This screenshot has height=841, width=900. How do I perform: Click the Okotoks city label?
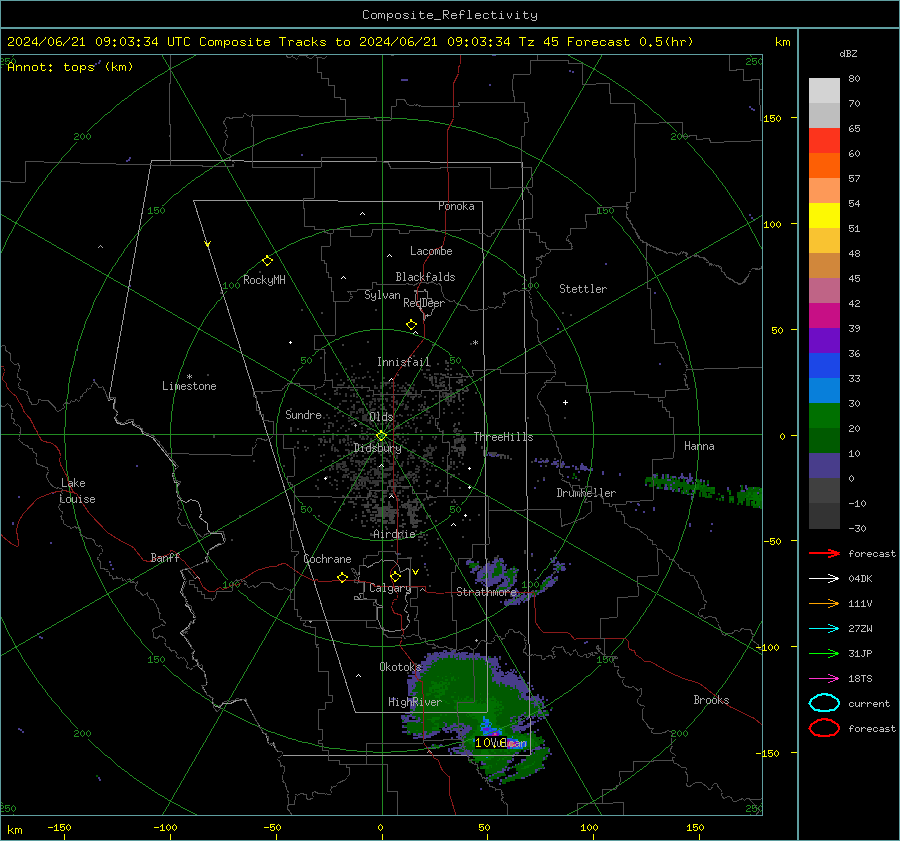coord(400,666)
